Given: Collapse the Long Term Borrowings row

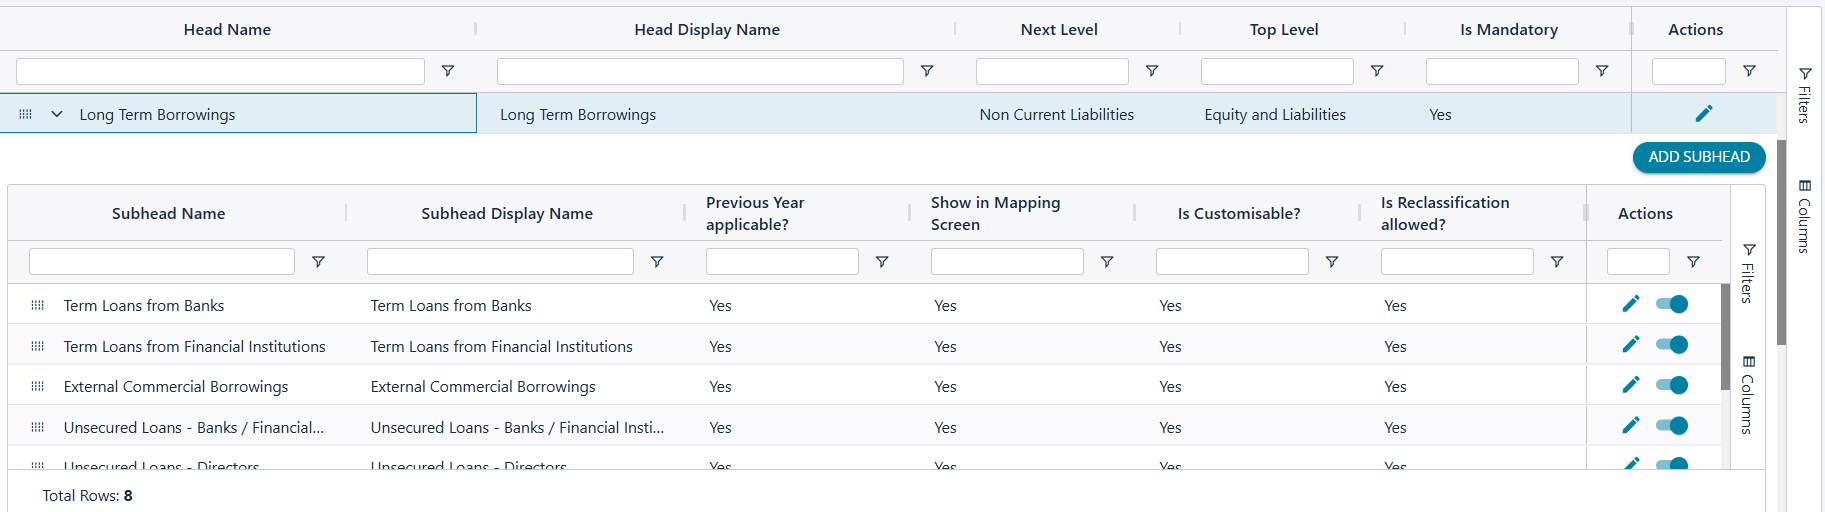Looking at the screenshot, I should 57,115.
